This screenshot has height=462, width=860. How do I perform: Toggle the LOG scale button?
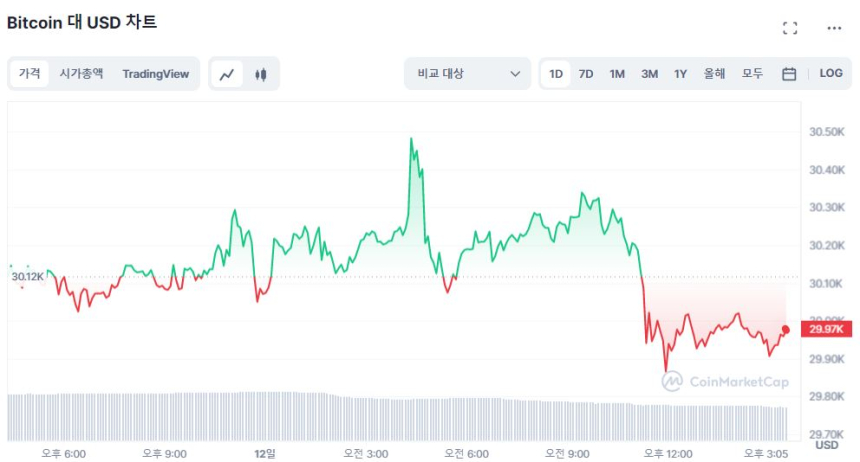(x=831, y=74)
